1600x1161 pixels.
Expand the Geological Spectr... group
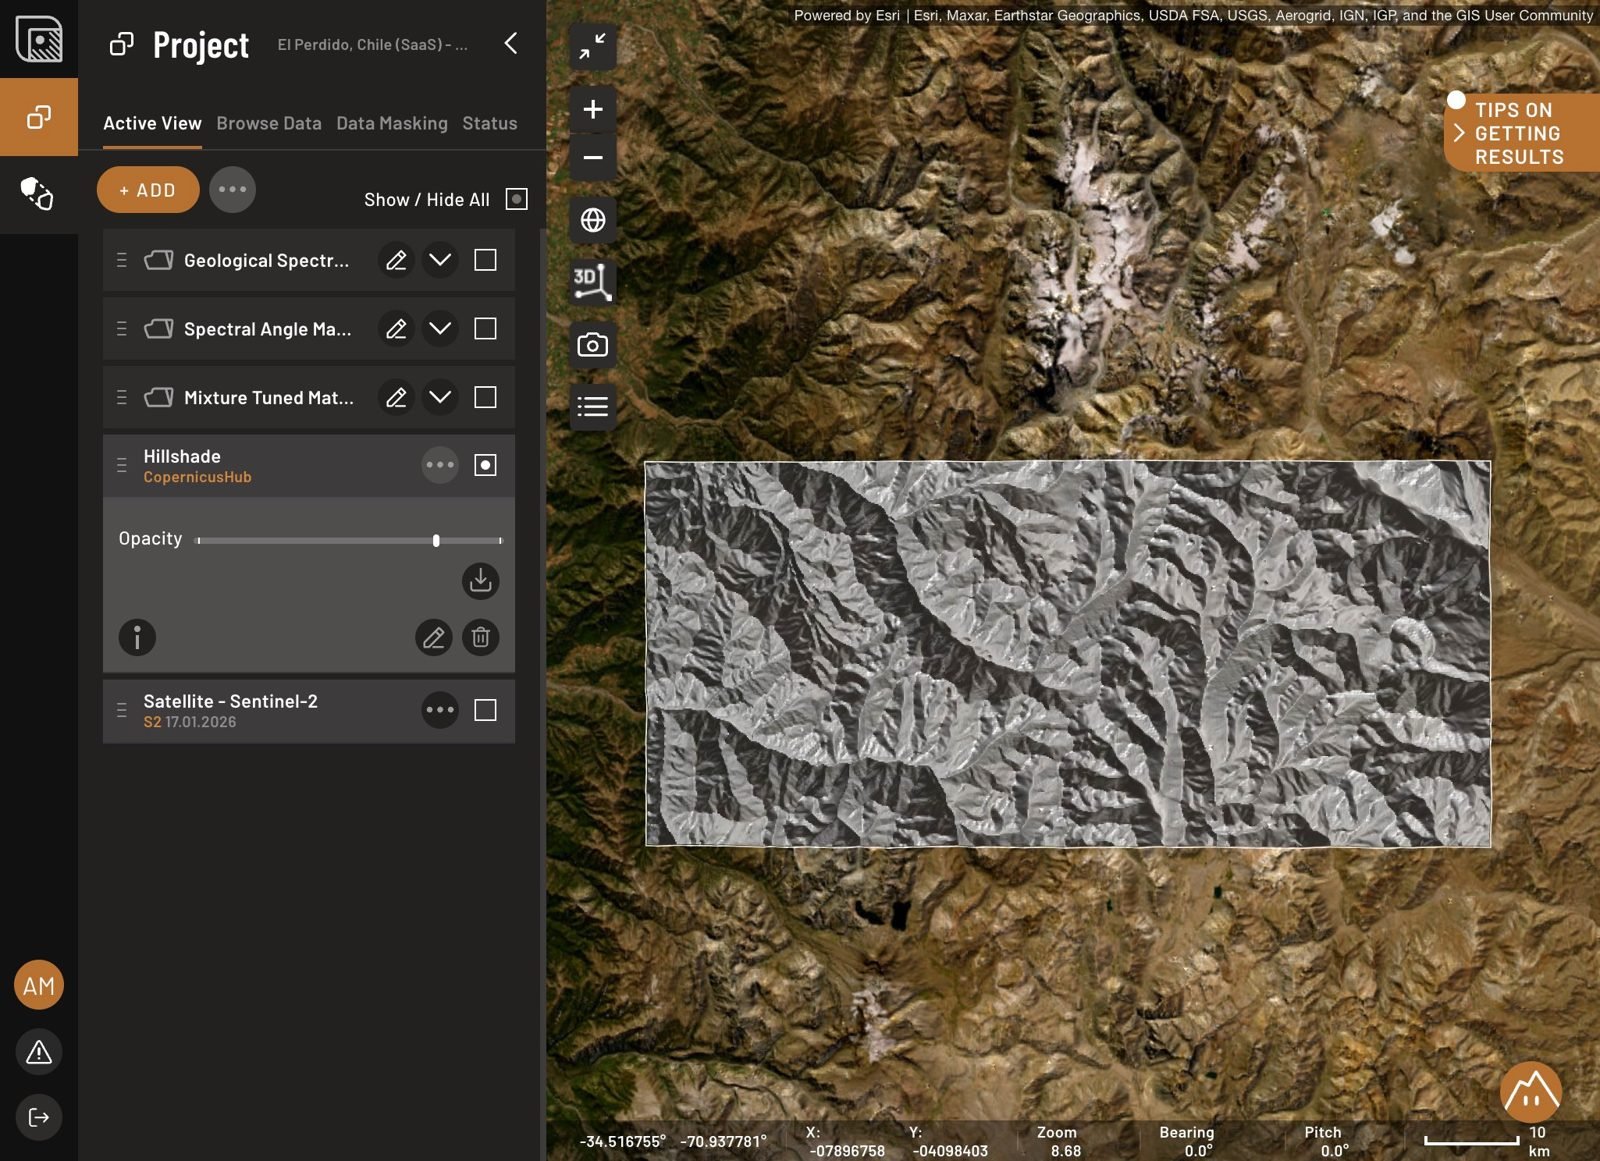pos(440,260)
